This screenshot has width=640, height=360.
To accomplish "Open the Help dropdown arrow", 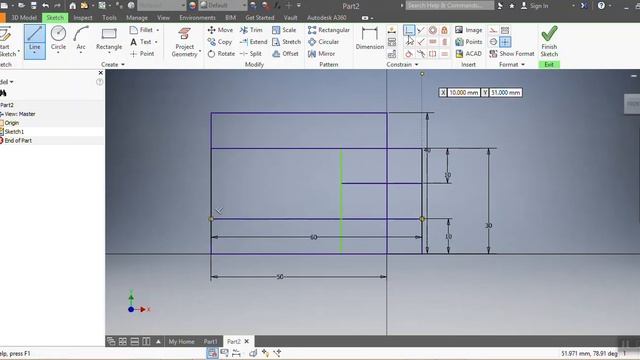I will 610,6.
